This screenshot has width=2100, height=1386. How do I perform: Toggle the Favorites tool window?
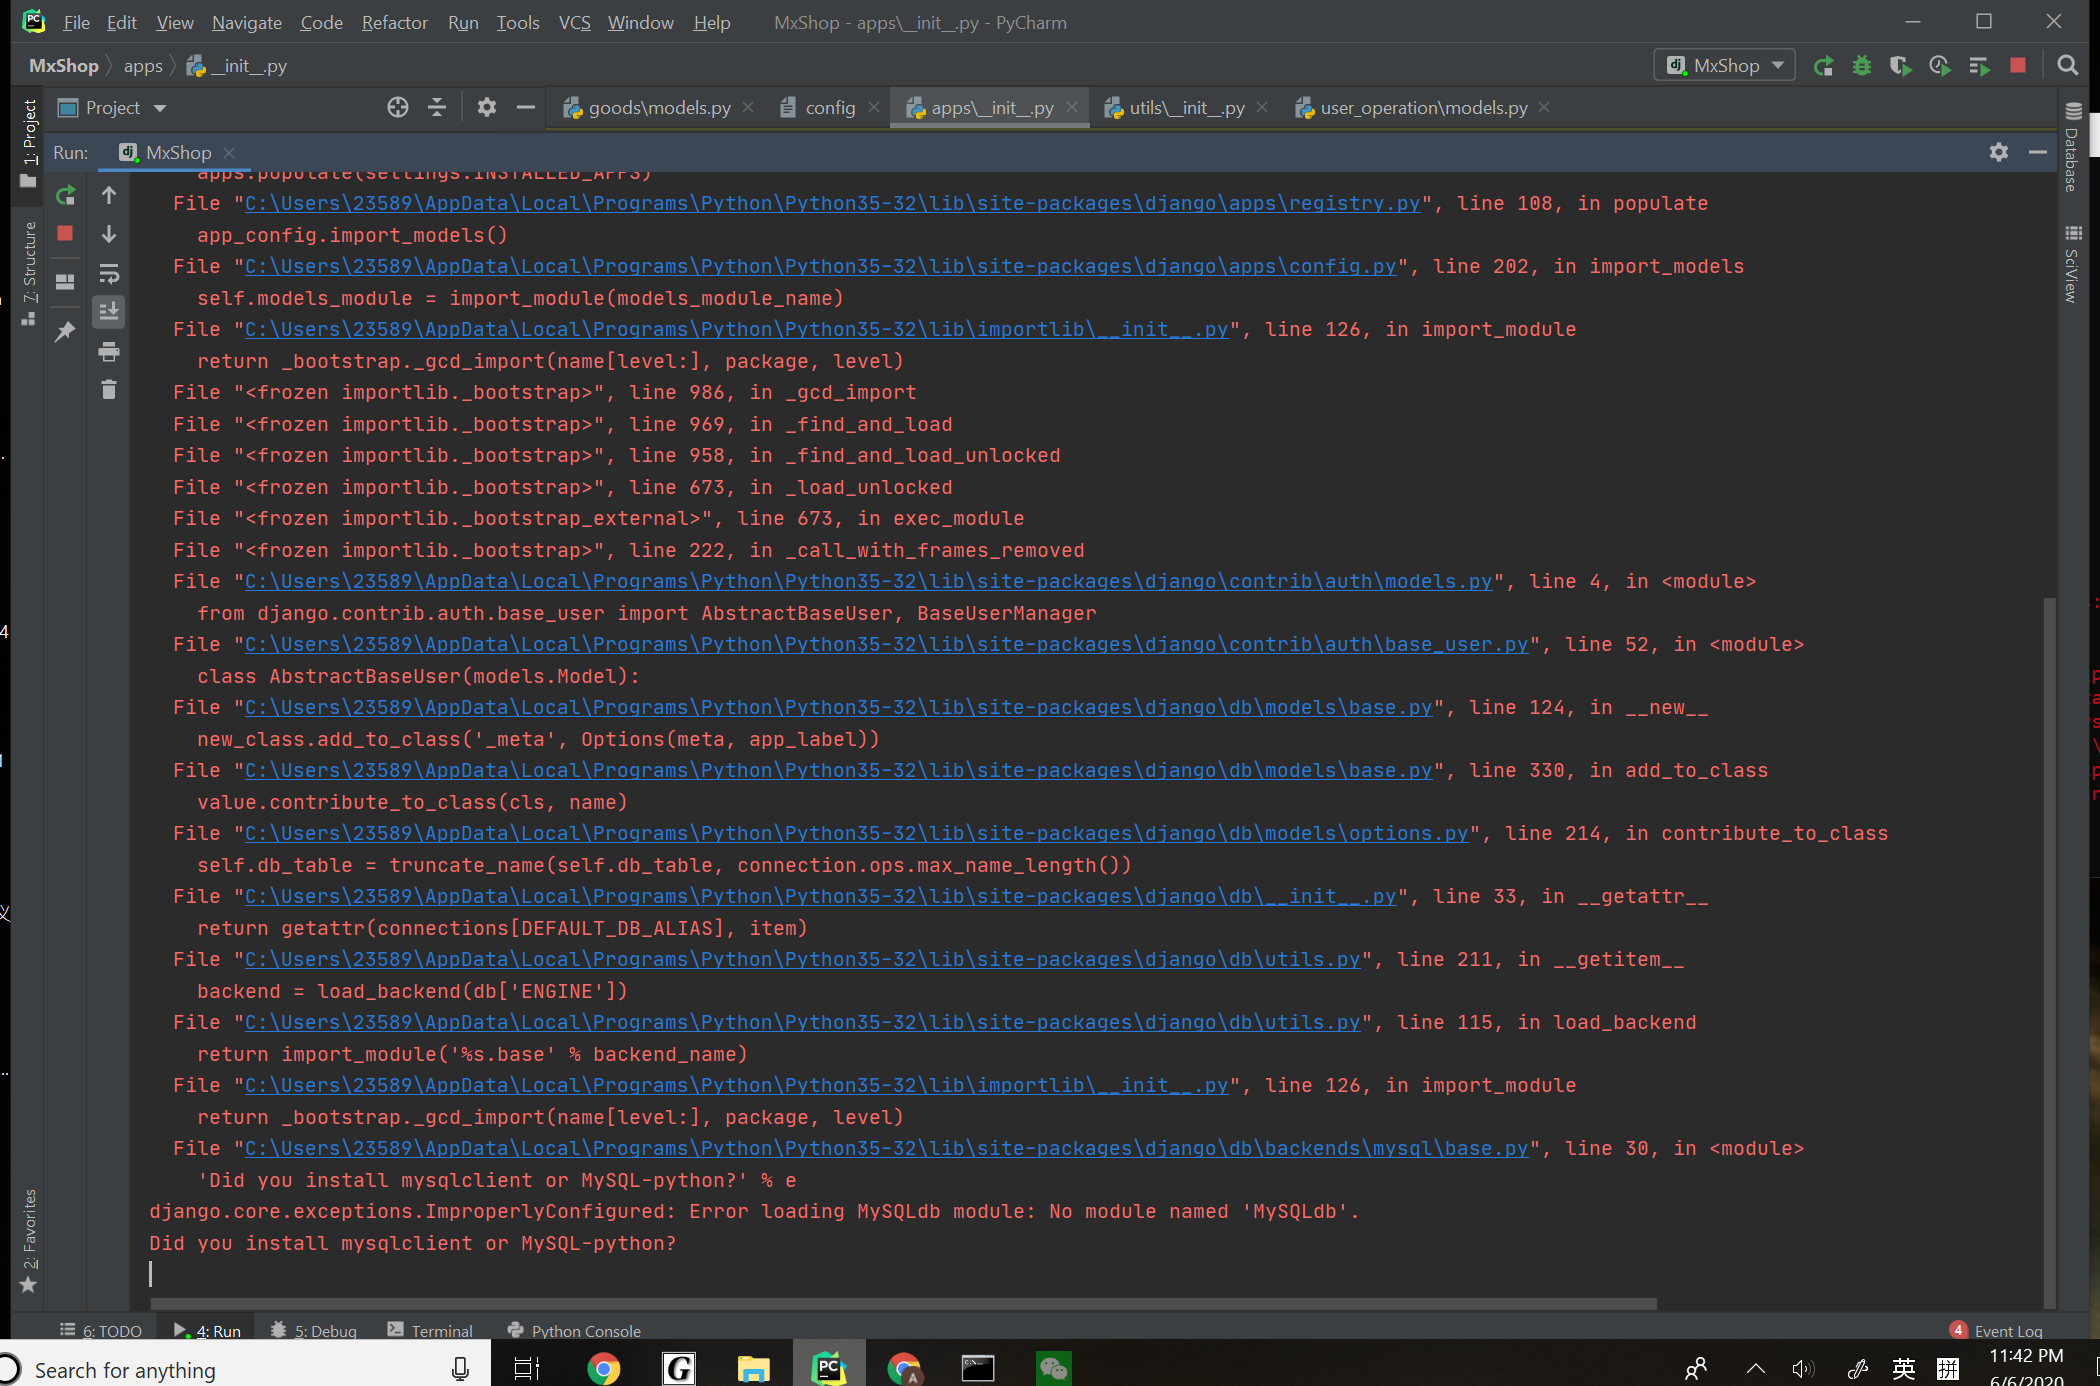(29, 1240)
